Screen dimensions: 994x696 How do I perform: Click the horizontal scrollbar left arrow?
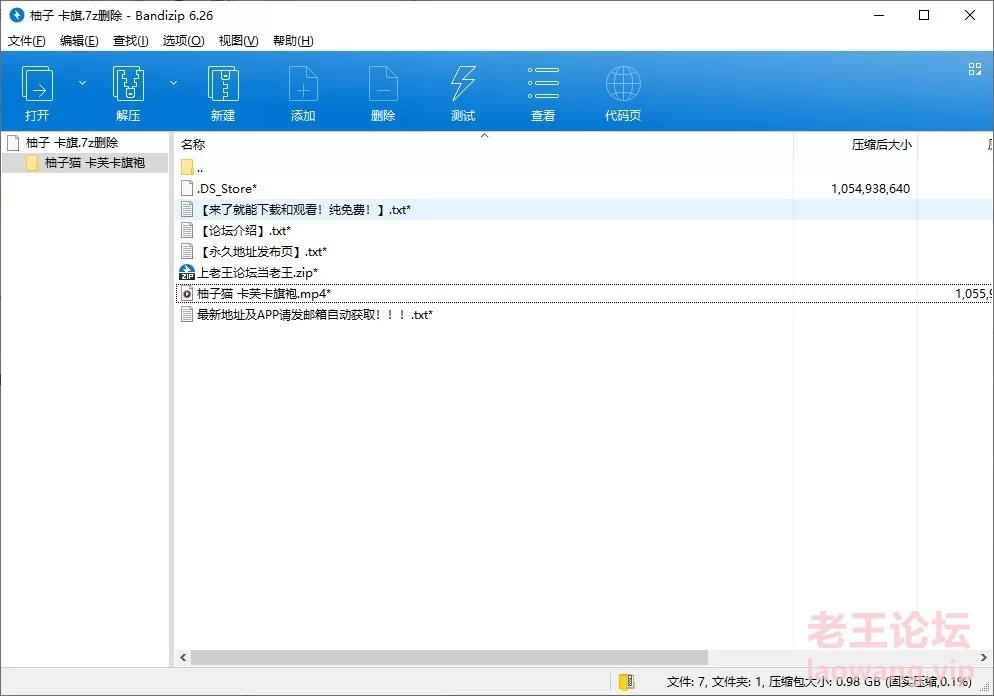point(183,657)
